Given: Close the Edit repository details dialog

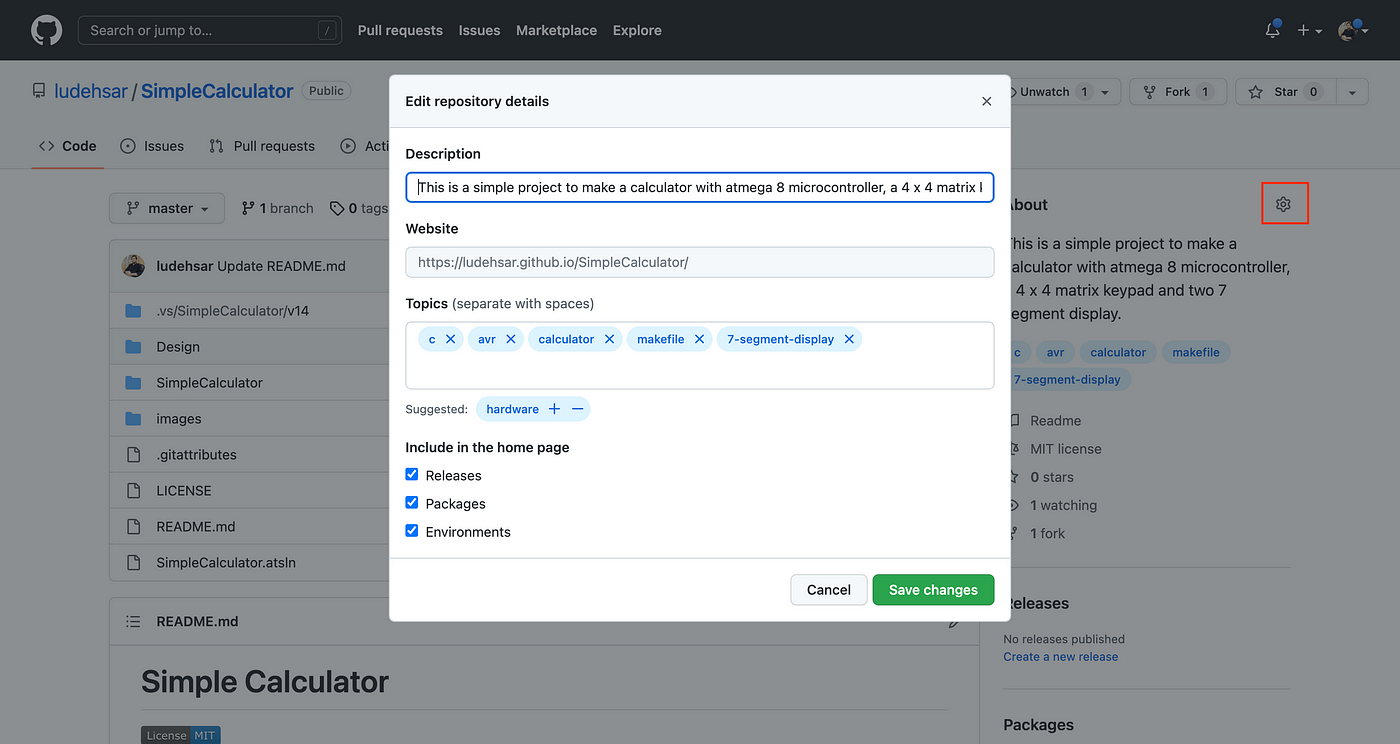Looking at the screenshot, I should pyautogui.click(x=986, y=101).
